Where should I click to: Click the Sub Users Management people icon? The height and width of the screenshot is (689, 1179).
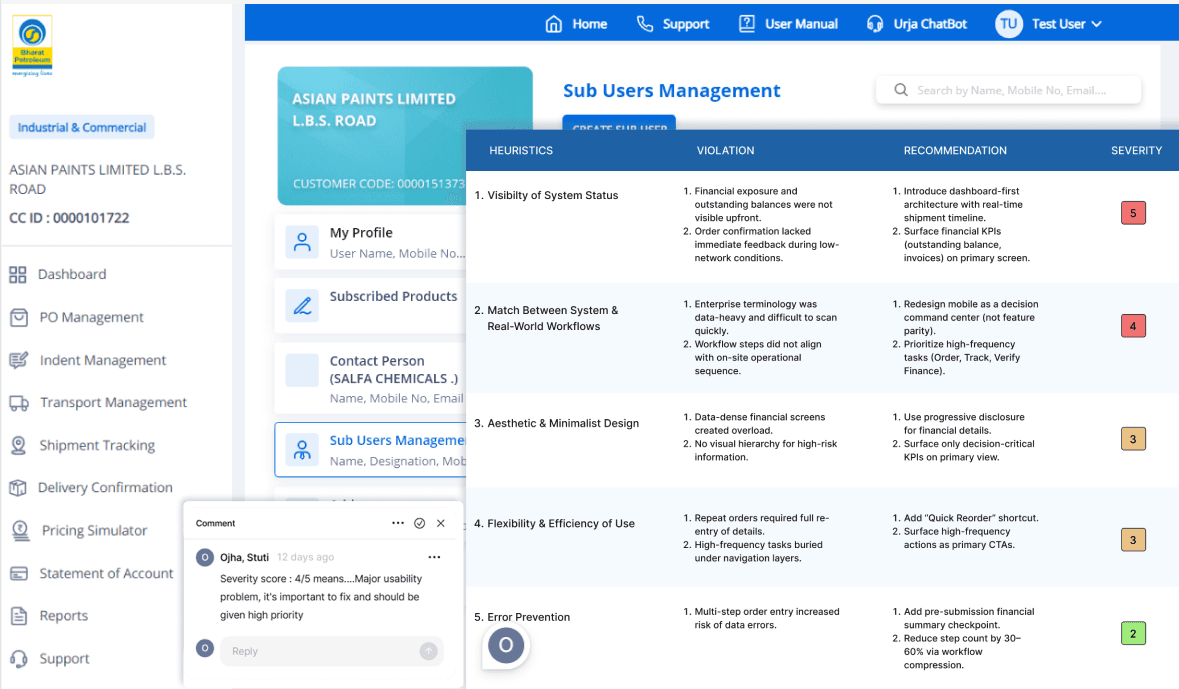302,450
